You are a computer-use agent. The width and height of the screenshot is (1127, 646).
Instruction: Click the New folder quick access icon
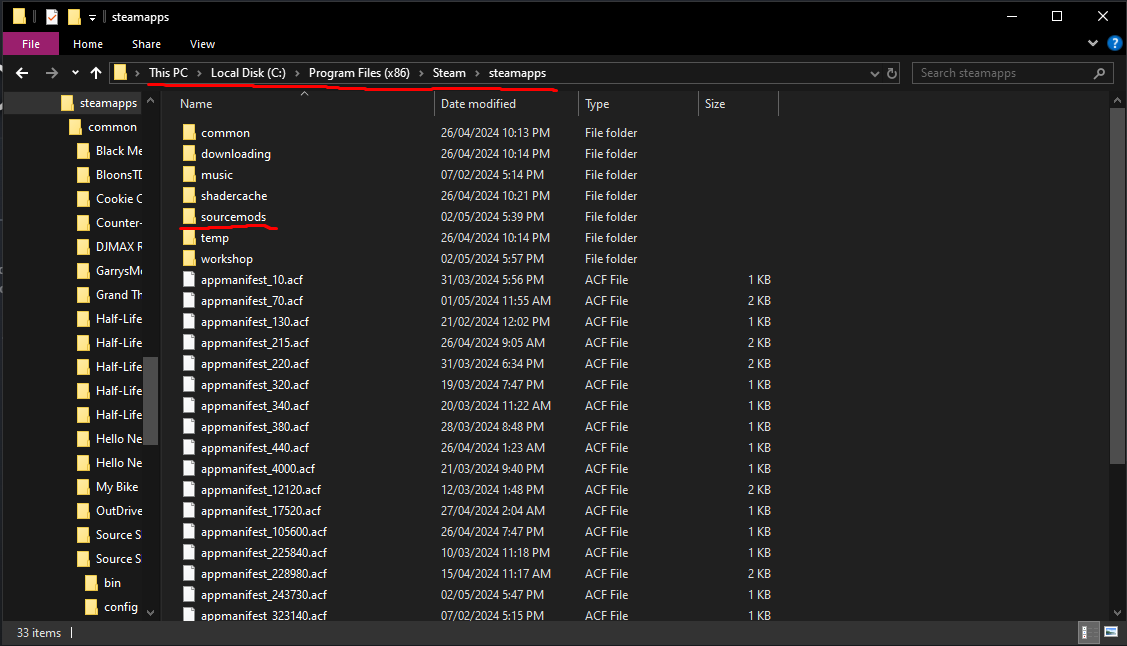74,17
